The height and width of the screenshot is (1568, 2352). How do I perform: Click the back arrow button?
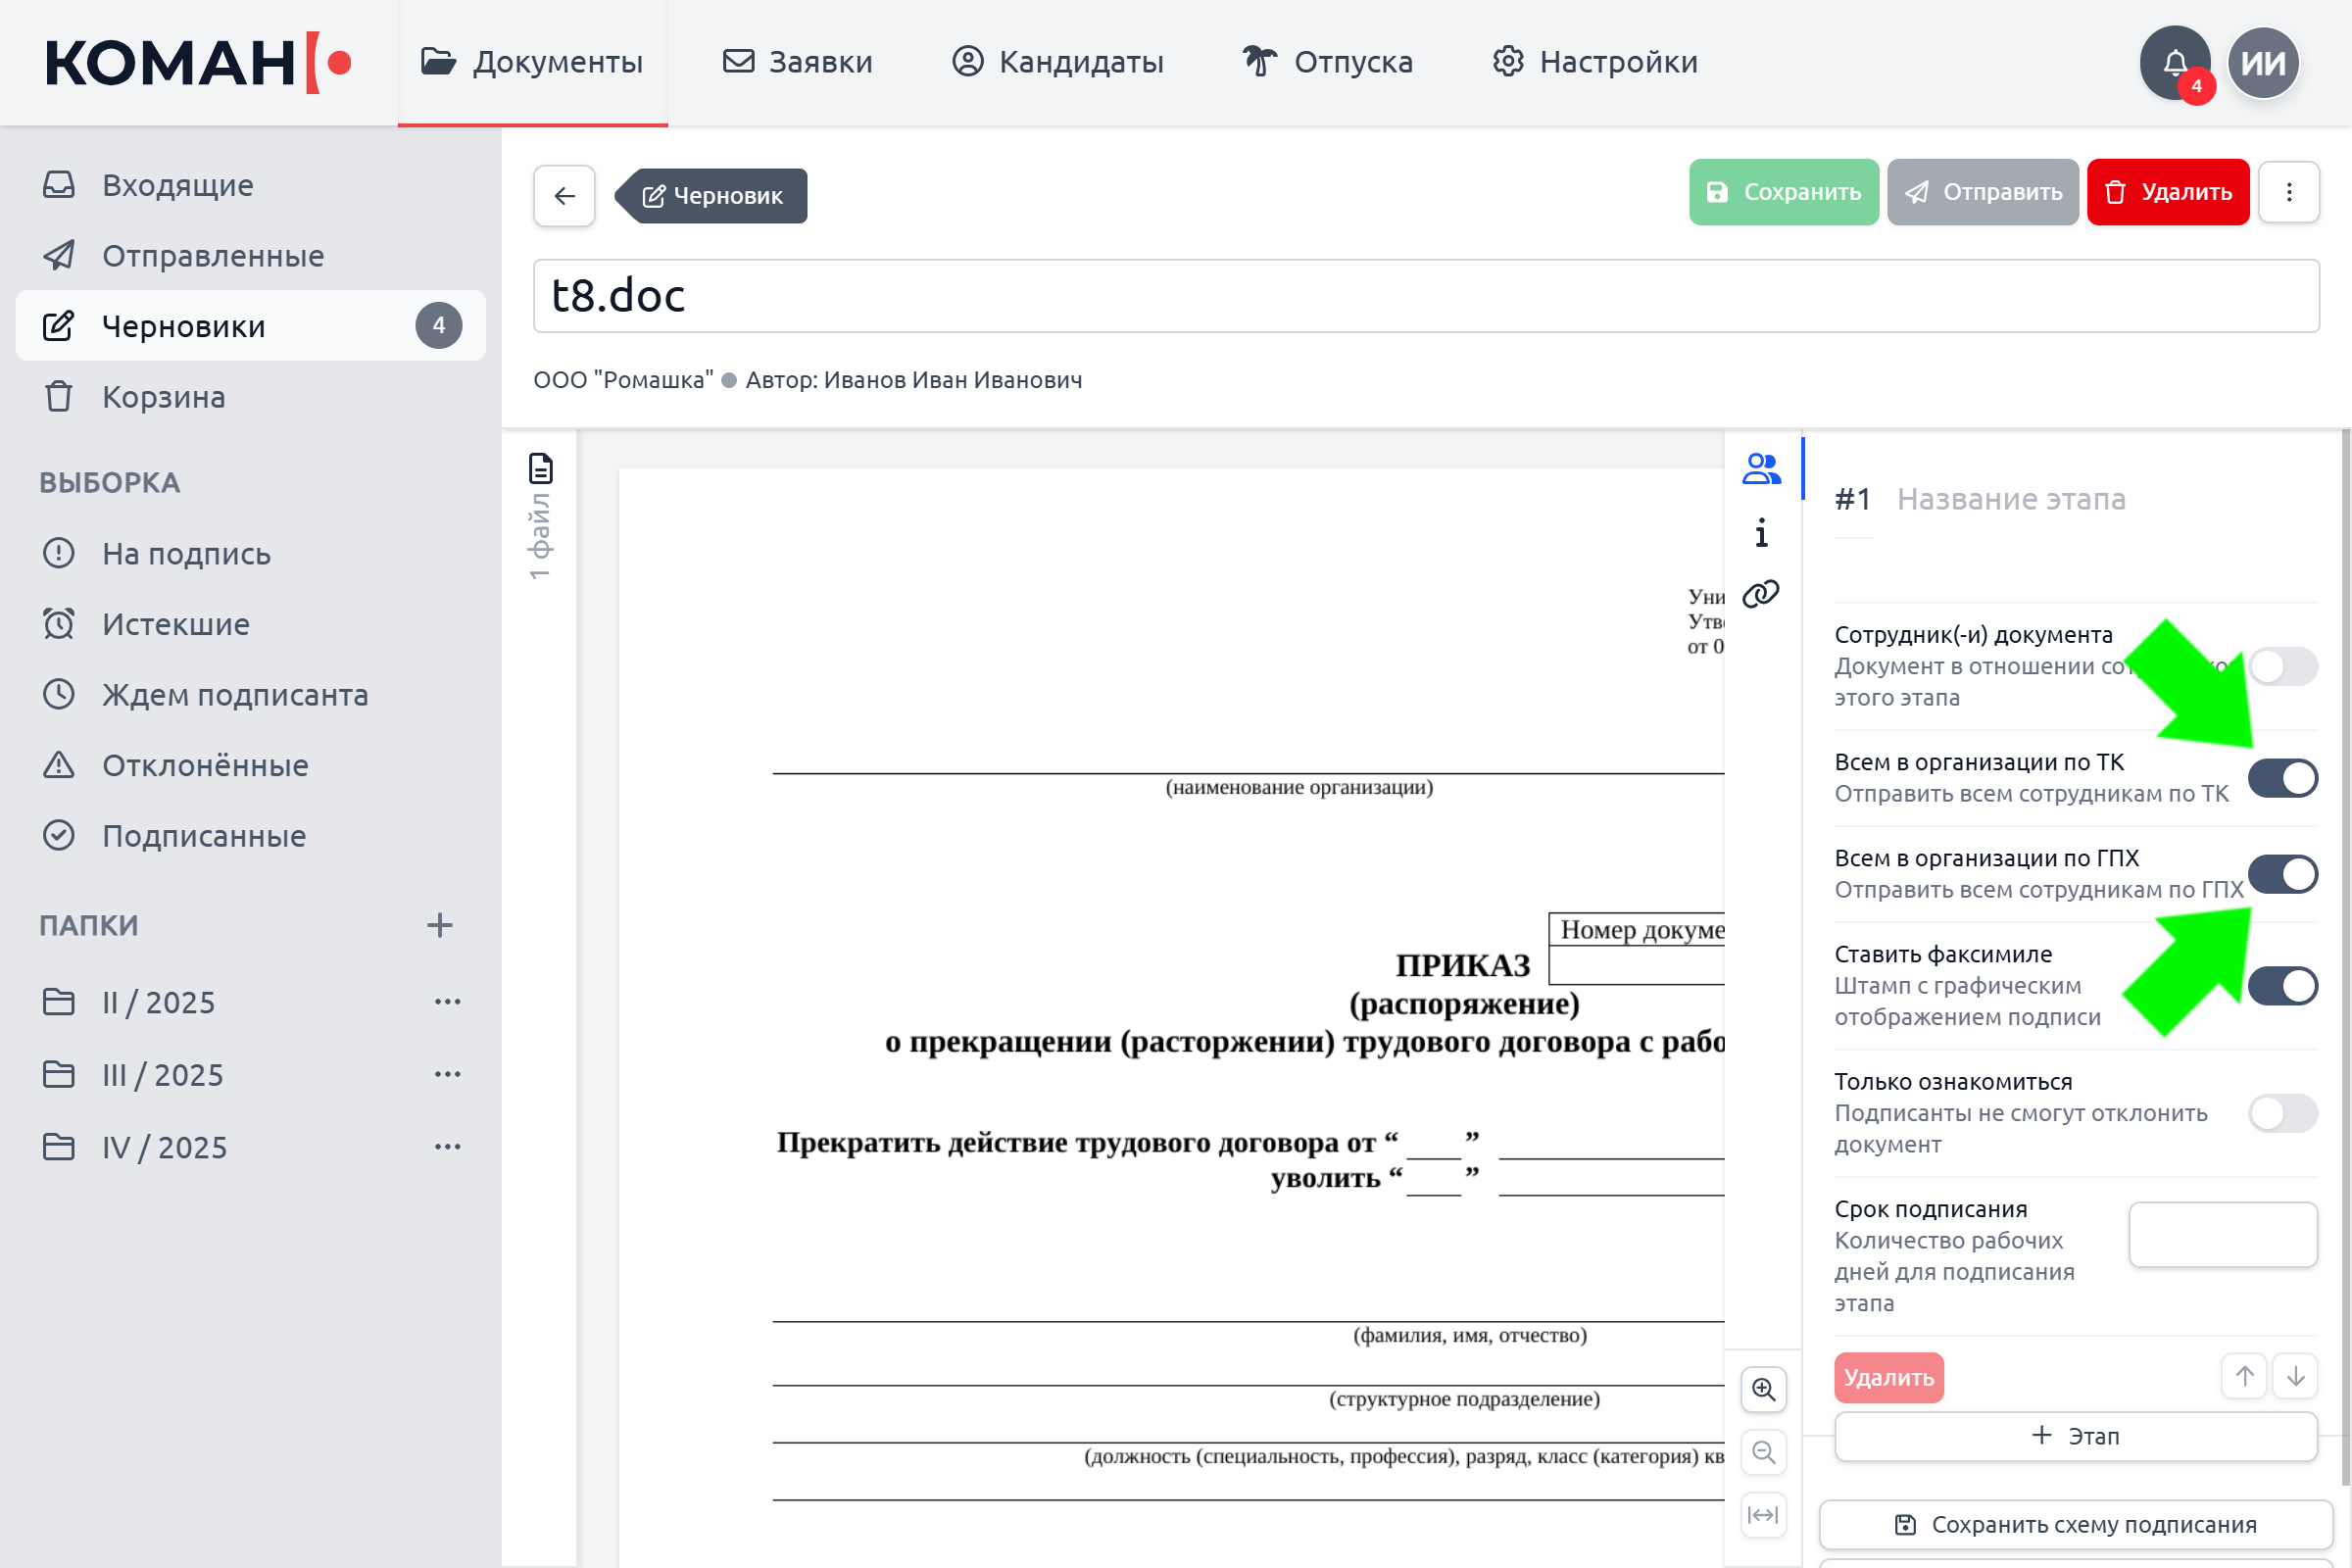pos(564,195)
